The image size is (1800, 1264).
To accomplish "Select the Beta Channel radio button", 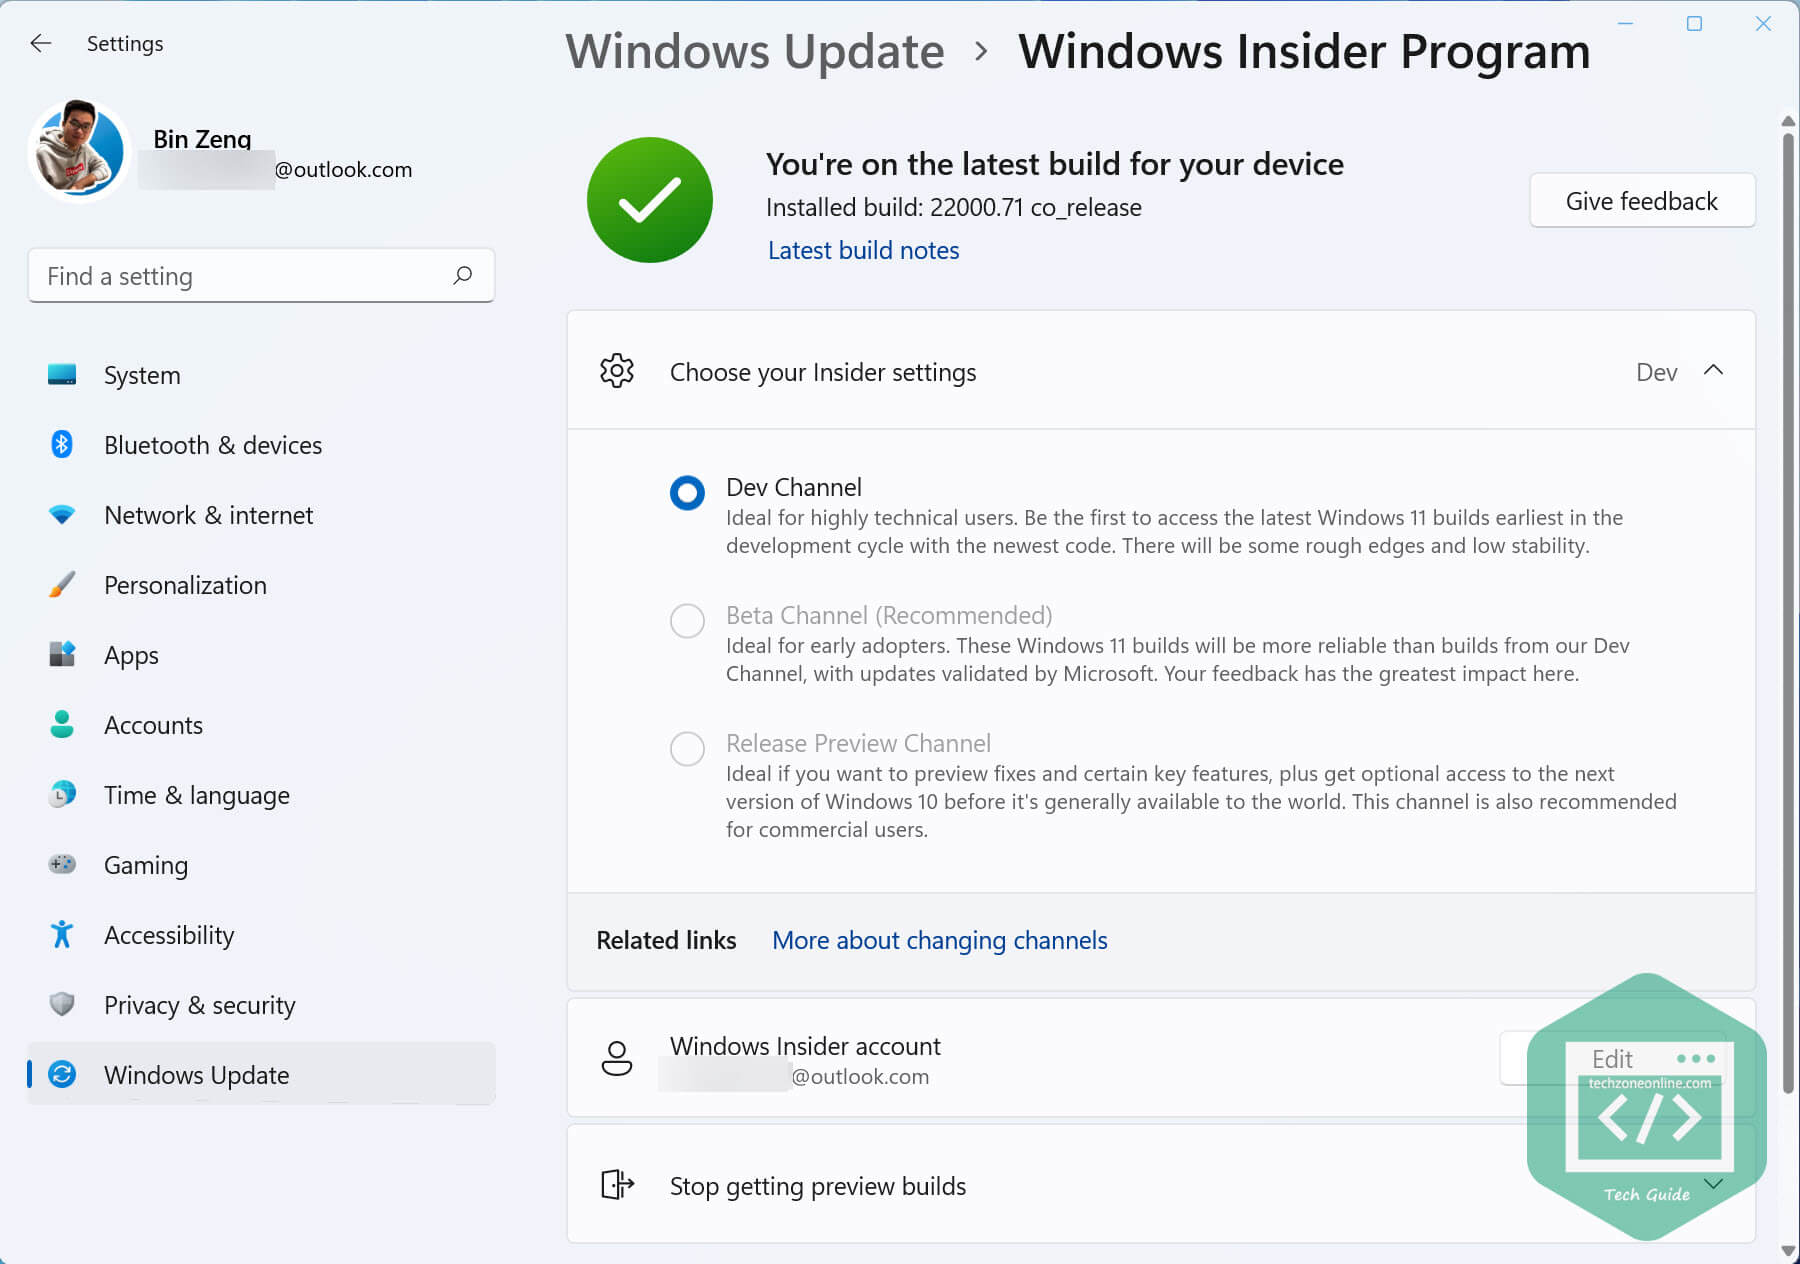I will (687, 621).
